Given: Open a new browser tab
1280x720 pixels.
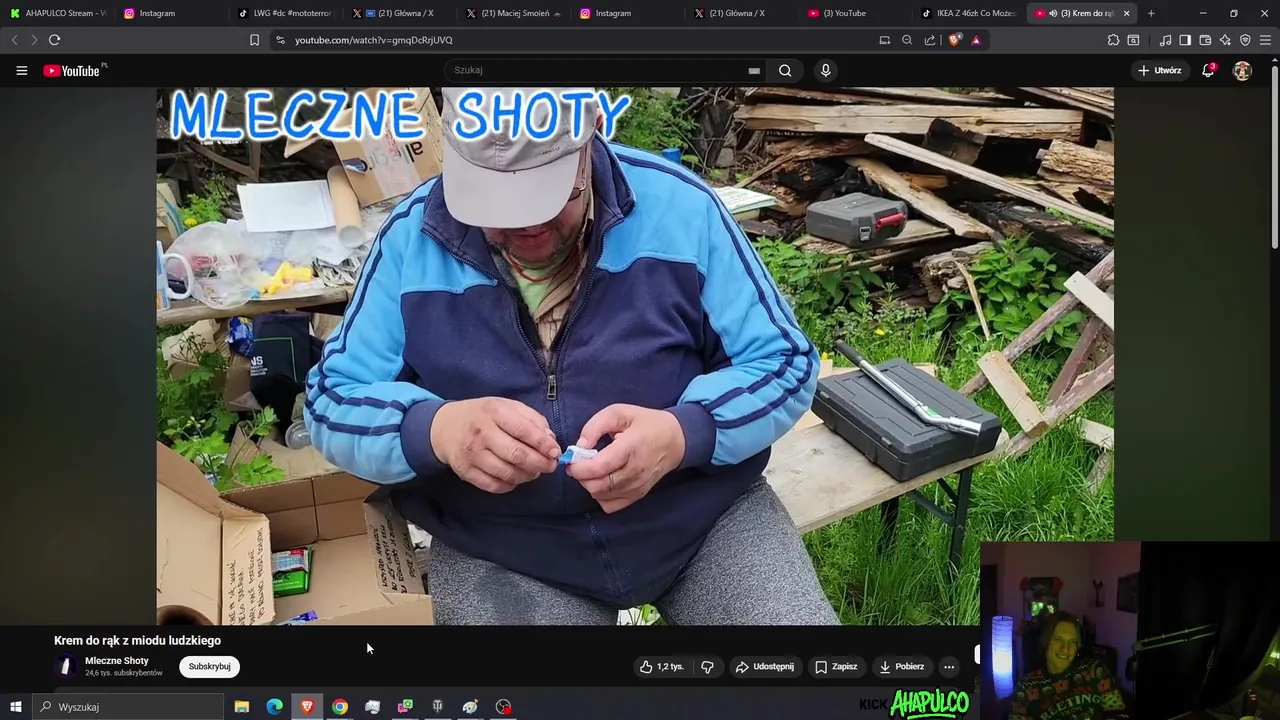Looking at the screenshot, I should pyautogui.click(x=1151, y=13).
